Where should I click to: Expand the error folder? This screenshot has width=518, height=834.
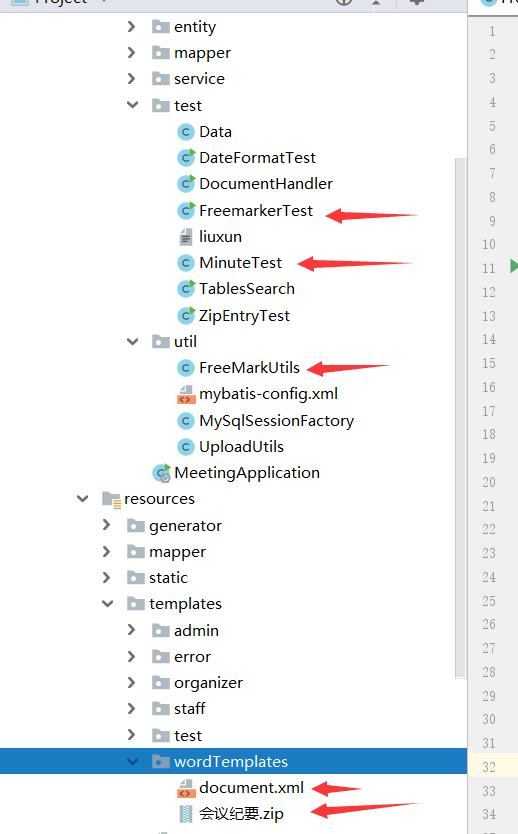(131, 656)
